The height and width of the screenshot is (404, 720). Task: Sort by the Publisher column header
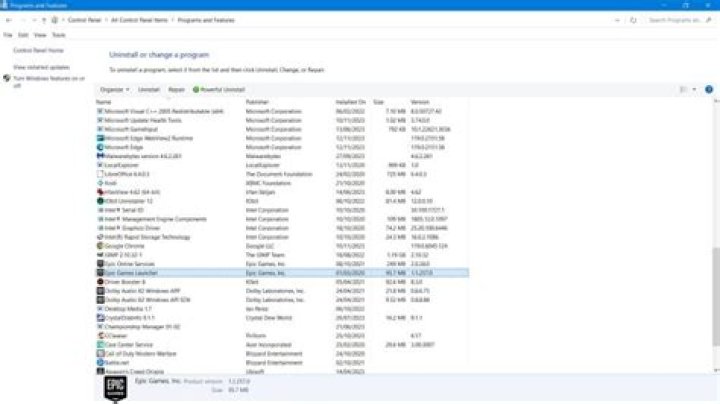tap(257, 102)
